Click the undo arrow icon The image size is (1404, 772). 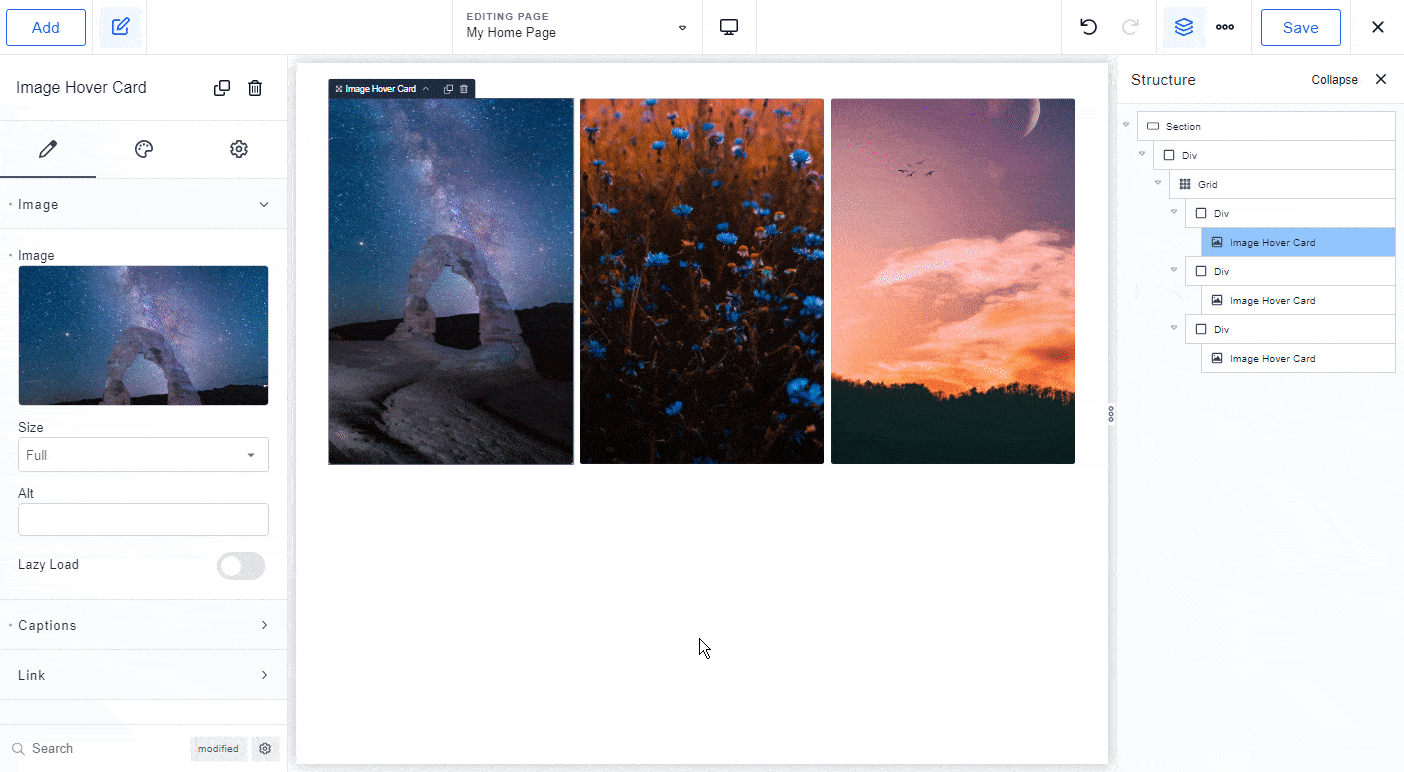(1089, 27)
